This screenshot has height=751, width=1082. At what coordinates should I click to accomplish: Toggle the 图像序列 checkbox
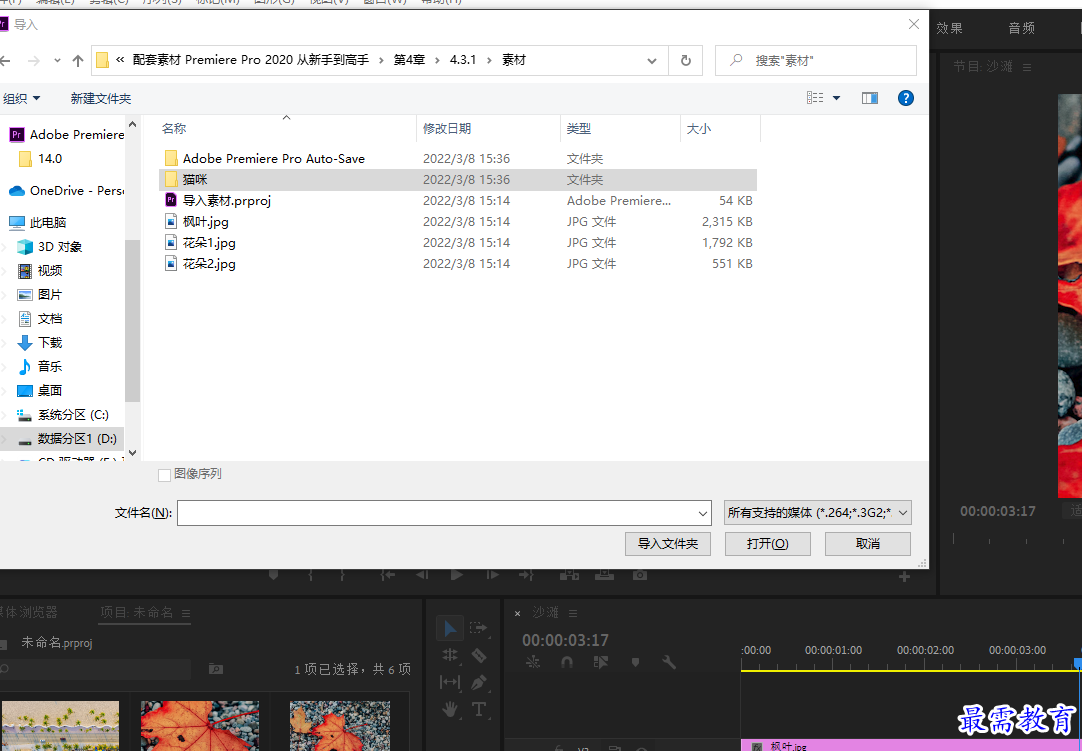tap(164, 475)
